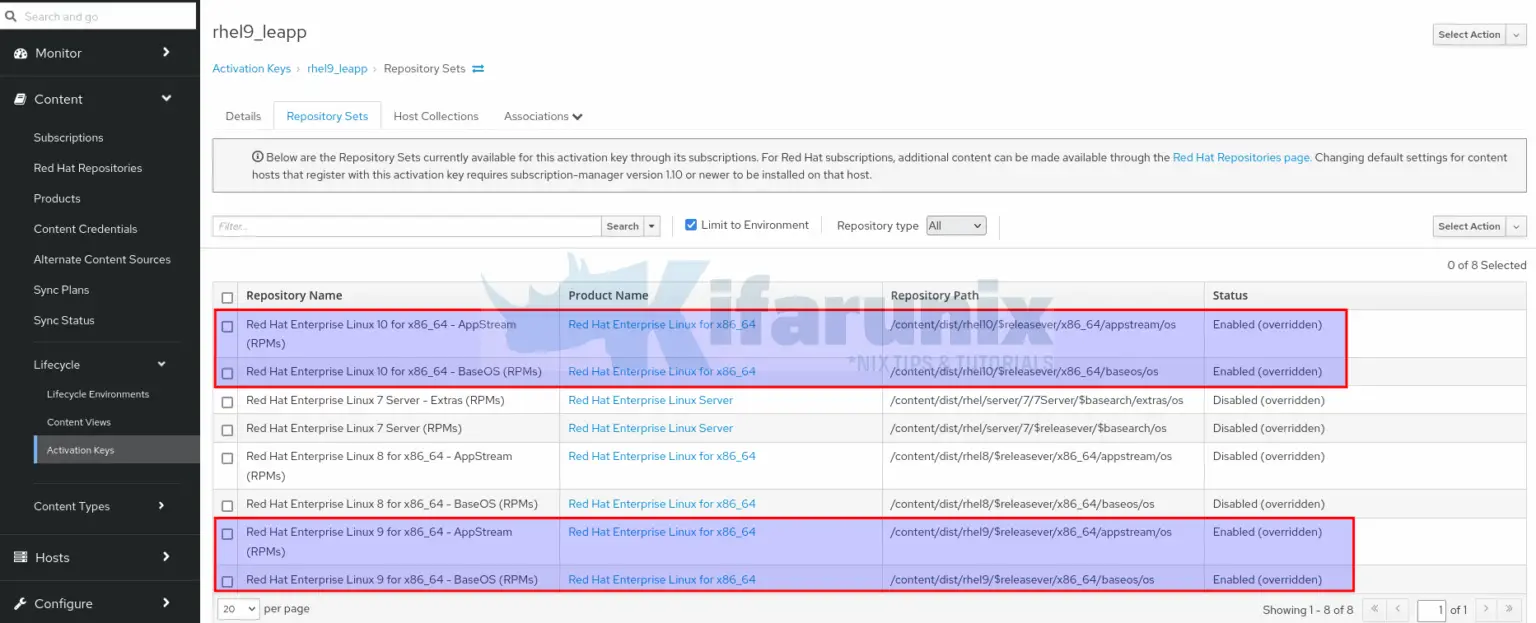Check the select-all checkbox in the table header
The width and height of the screenshot is (1536, 623).
(x=227, y=297)
